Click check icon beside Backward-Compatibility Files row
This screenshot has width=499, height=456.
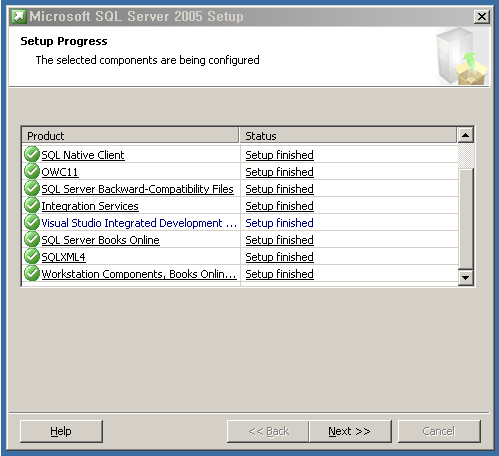[32, 189]
